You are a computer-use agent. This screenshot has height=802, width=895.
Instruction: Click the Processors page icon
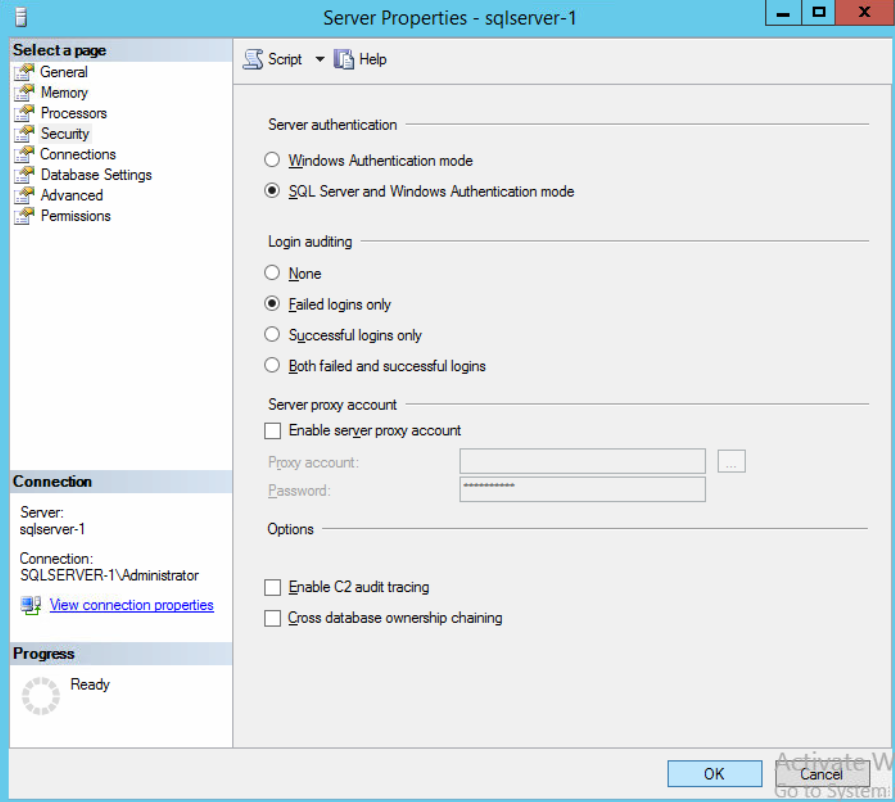point(24,114)
